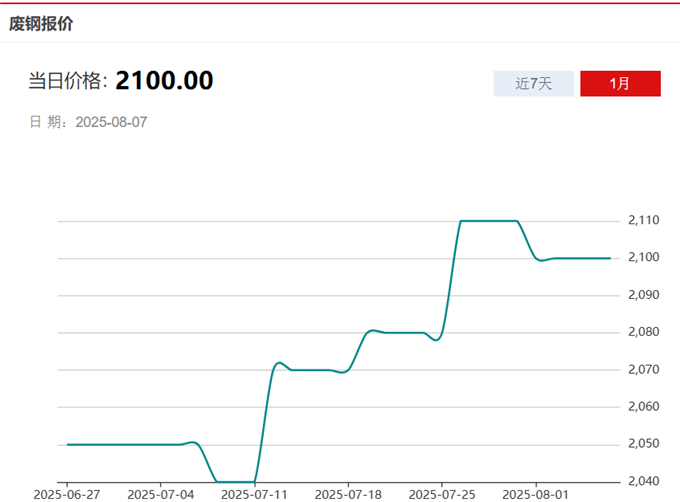The image size is (680, 502).
Task: Select the 2025-08-01 x-axis label
Action: 536,494
